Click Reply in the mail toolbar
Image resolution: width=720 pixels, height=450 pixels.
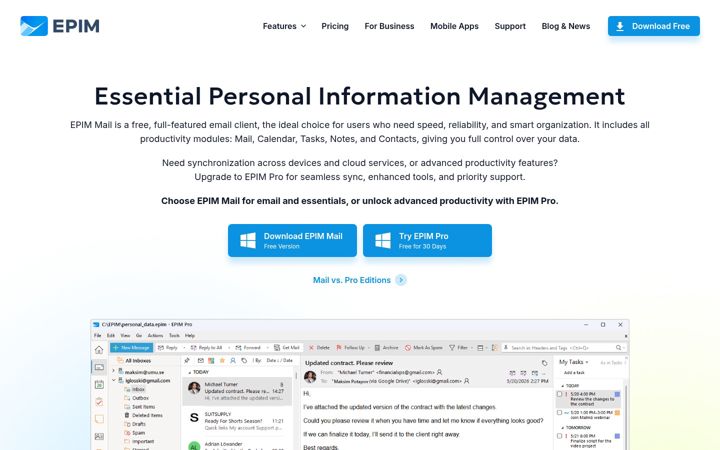(168, 348)
